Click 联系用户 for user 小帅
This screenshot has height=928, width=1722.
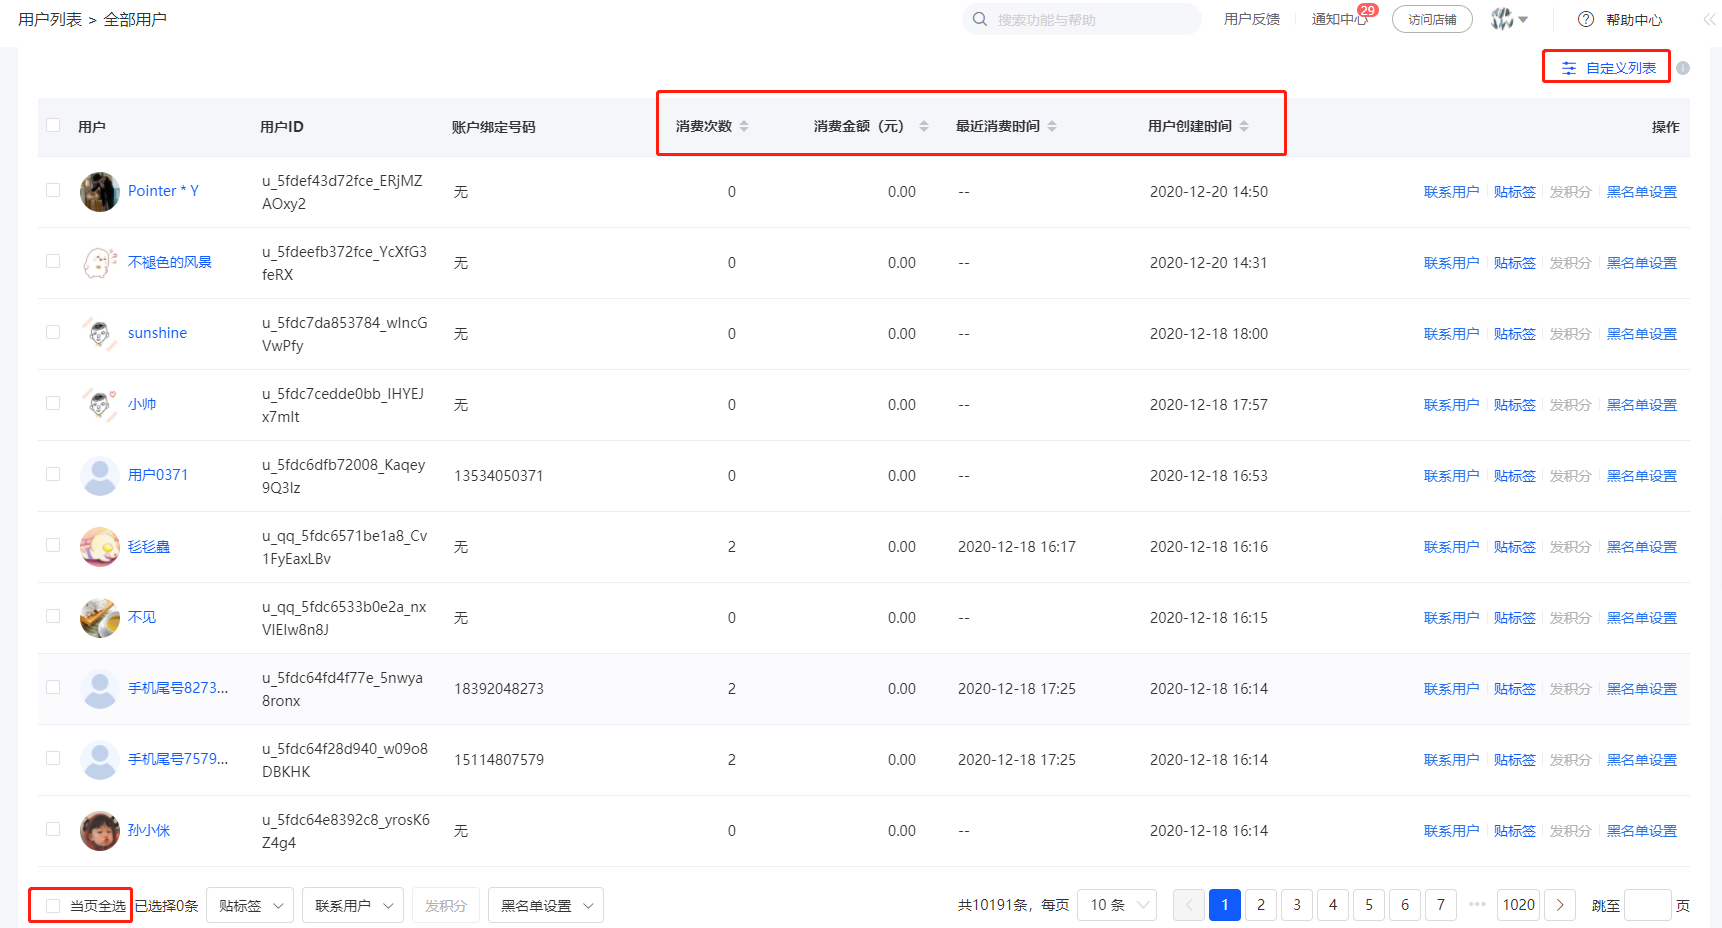point(1451,405)
